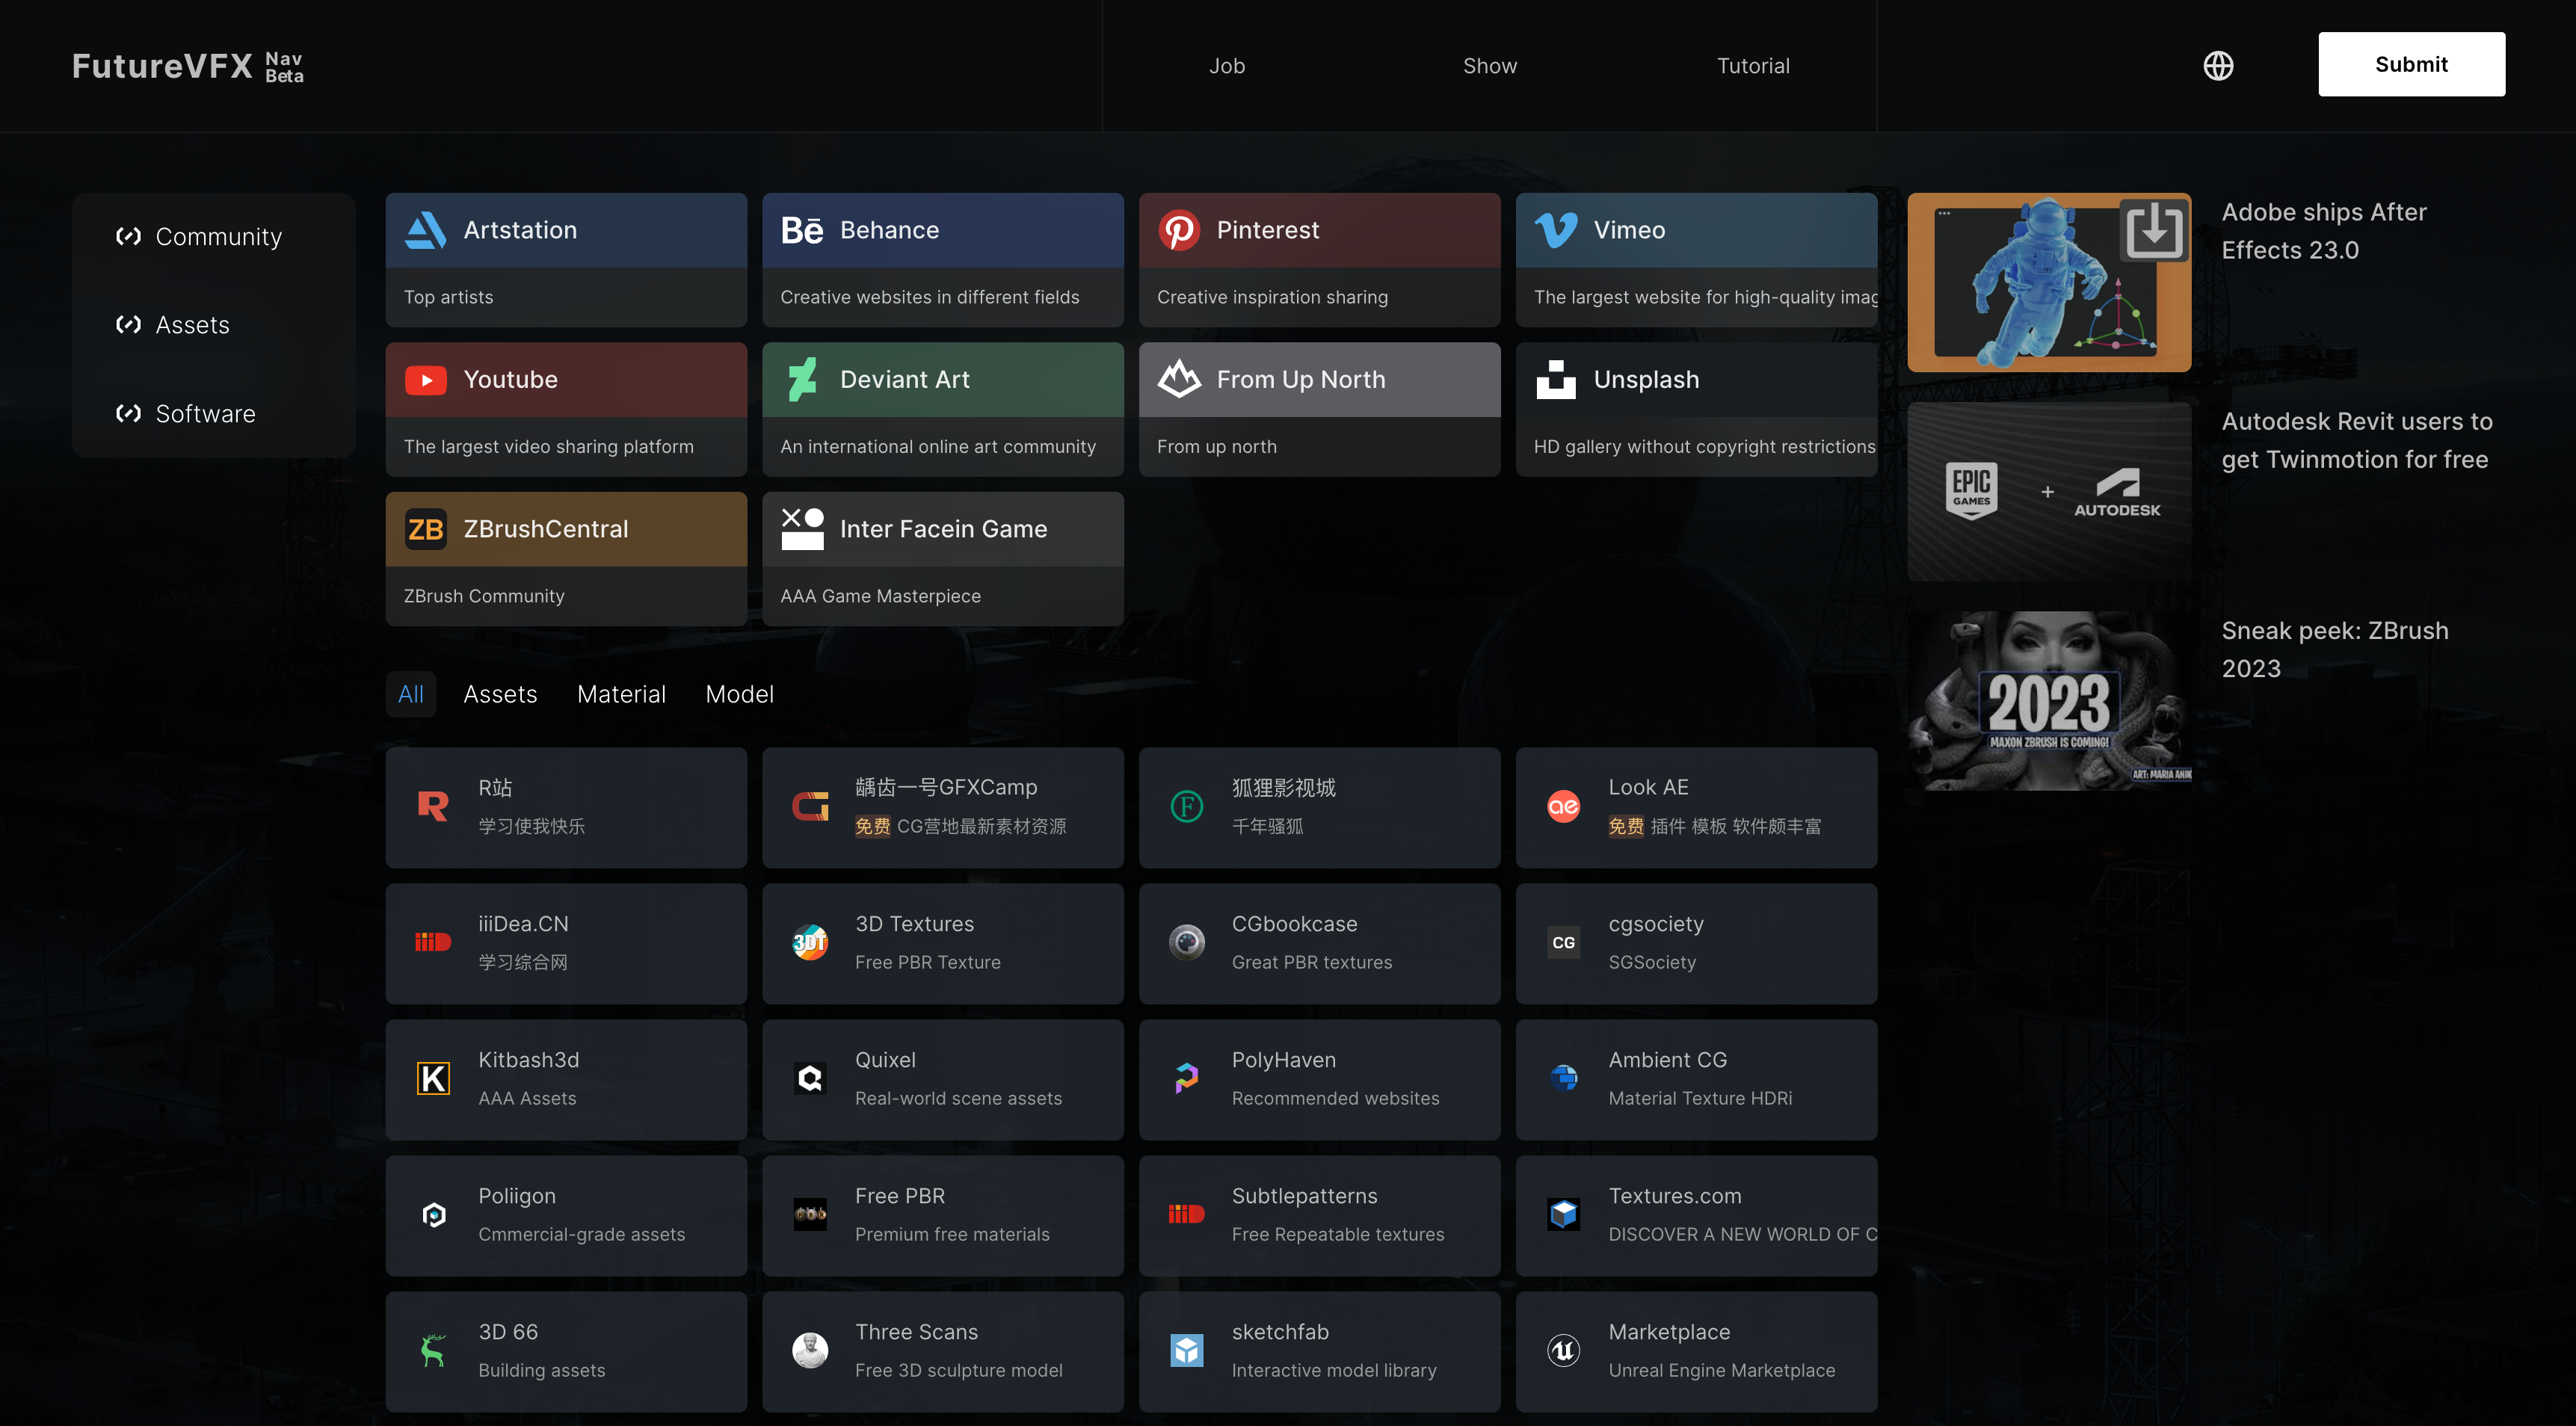
Task: Click the Artstation logo icon
Action: (426, 230)
